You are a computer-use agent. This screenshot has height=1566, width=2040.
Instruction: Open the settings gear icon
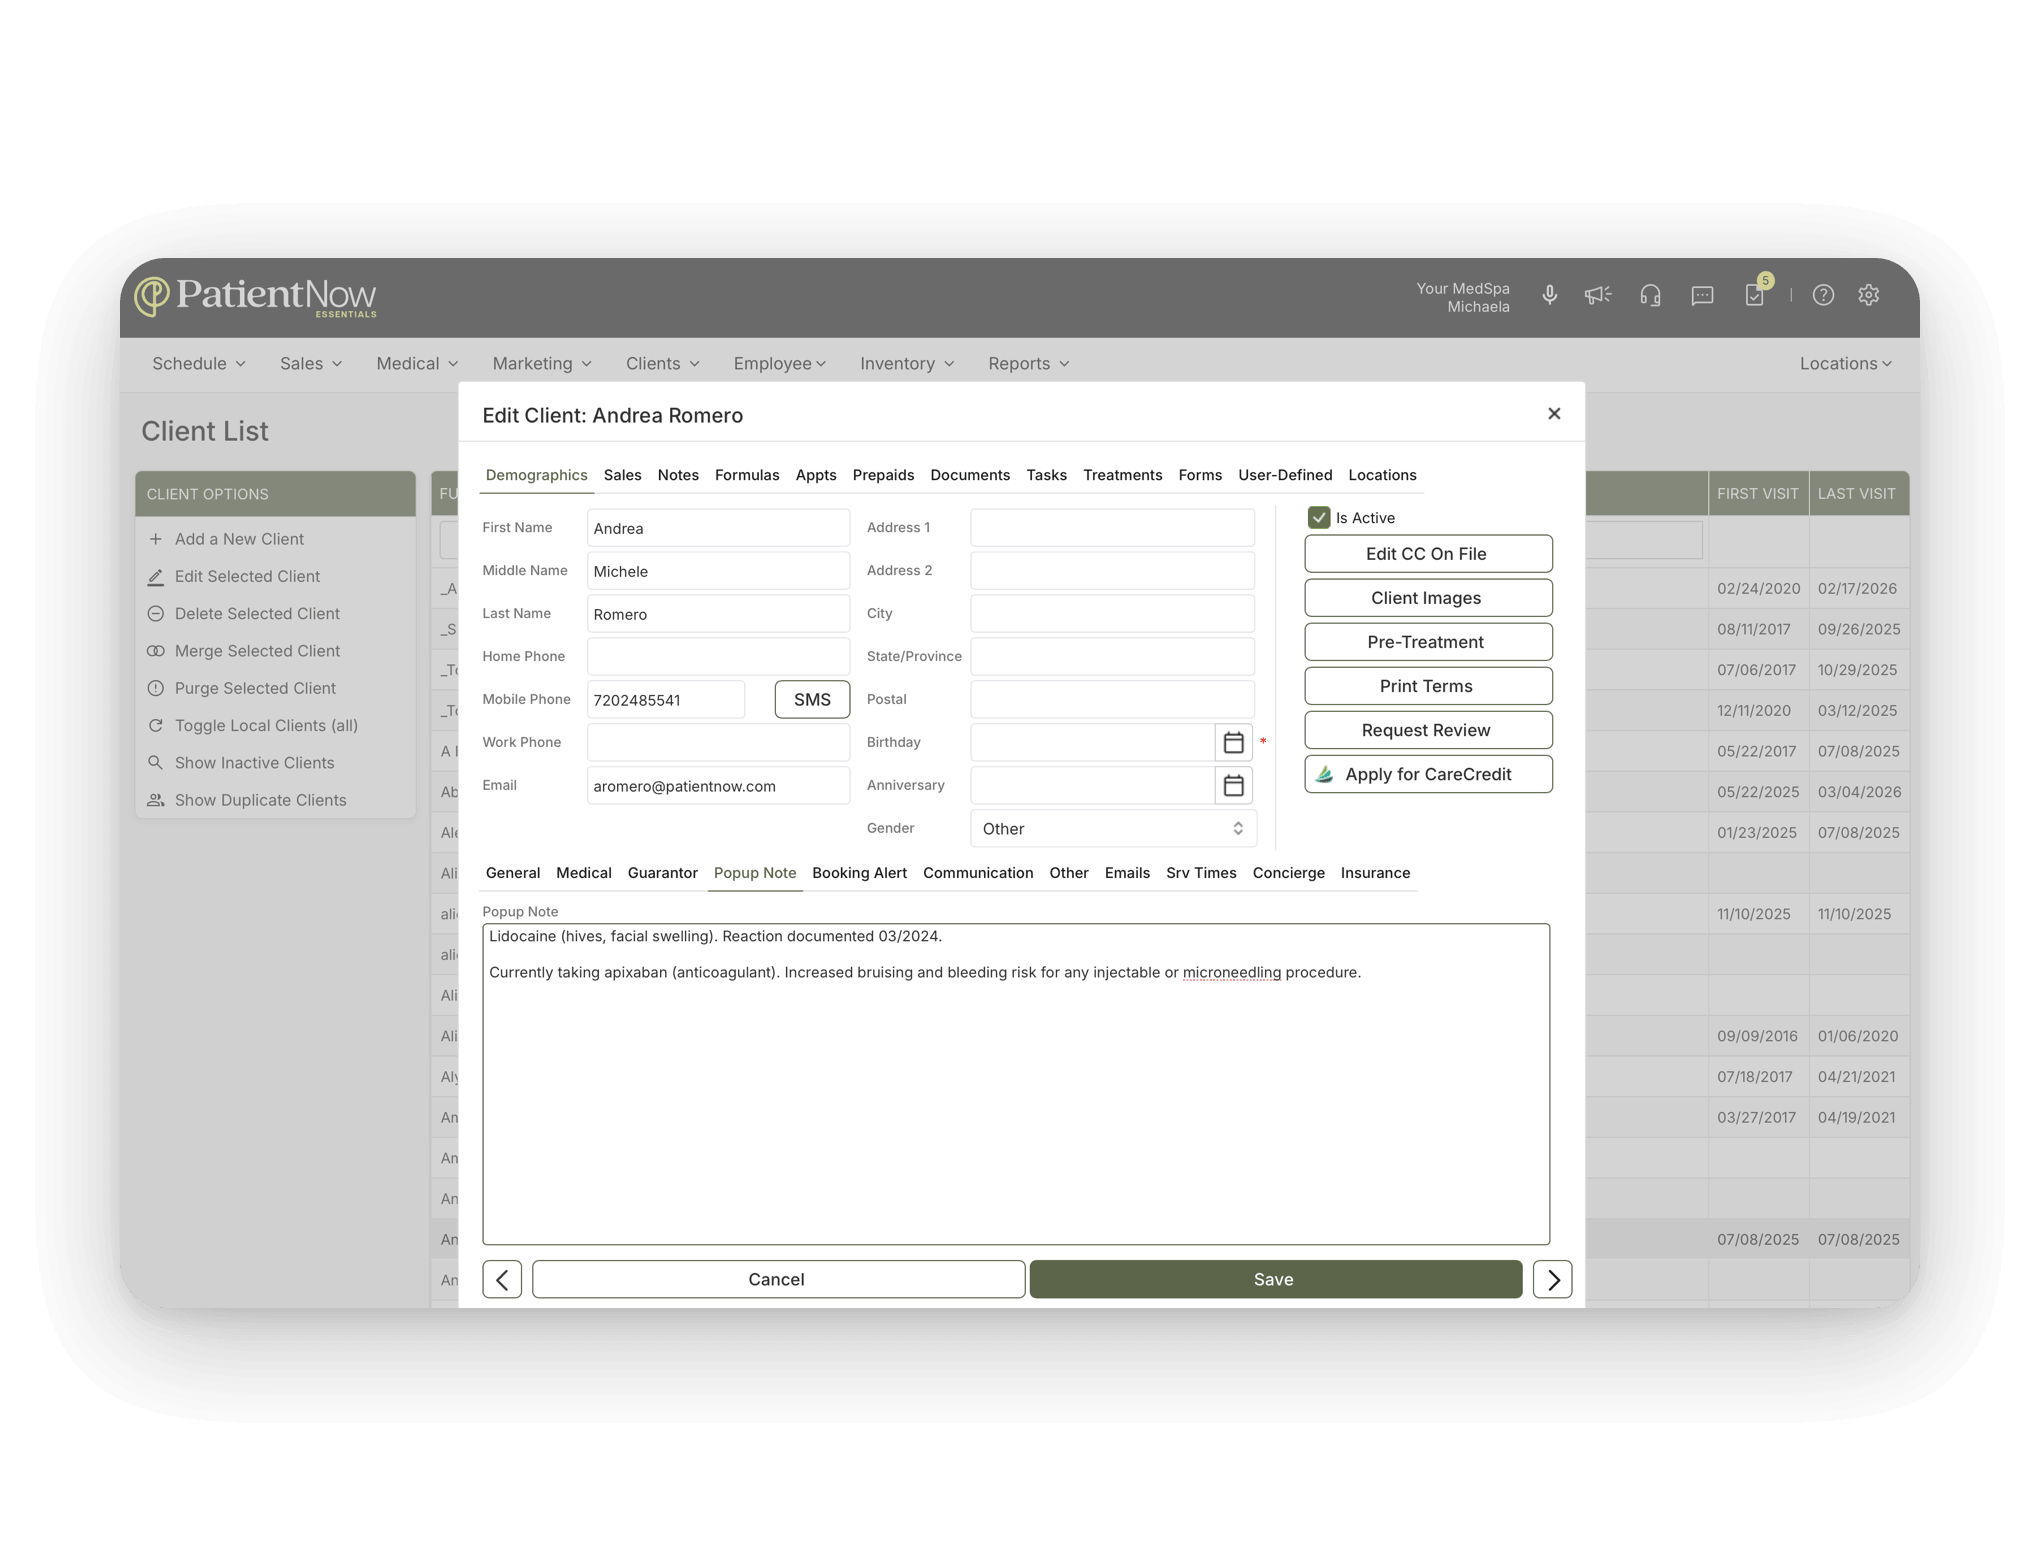click(1868, 295)
